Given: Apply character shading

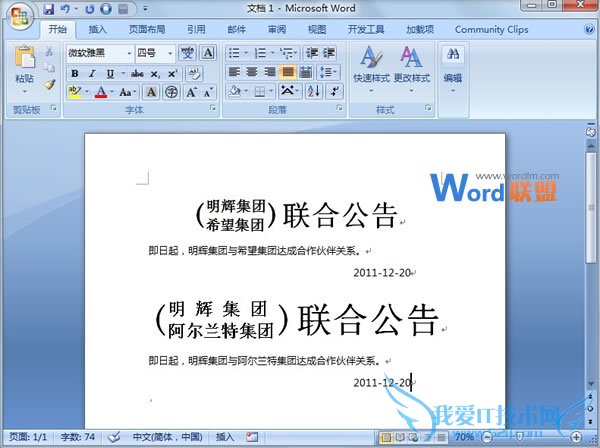Looking at the screenshot, I should [x=151, y=92].
